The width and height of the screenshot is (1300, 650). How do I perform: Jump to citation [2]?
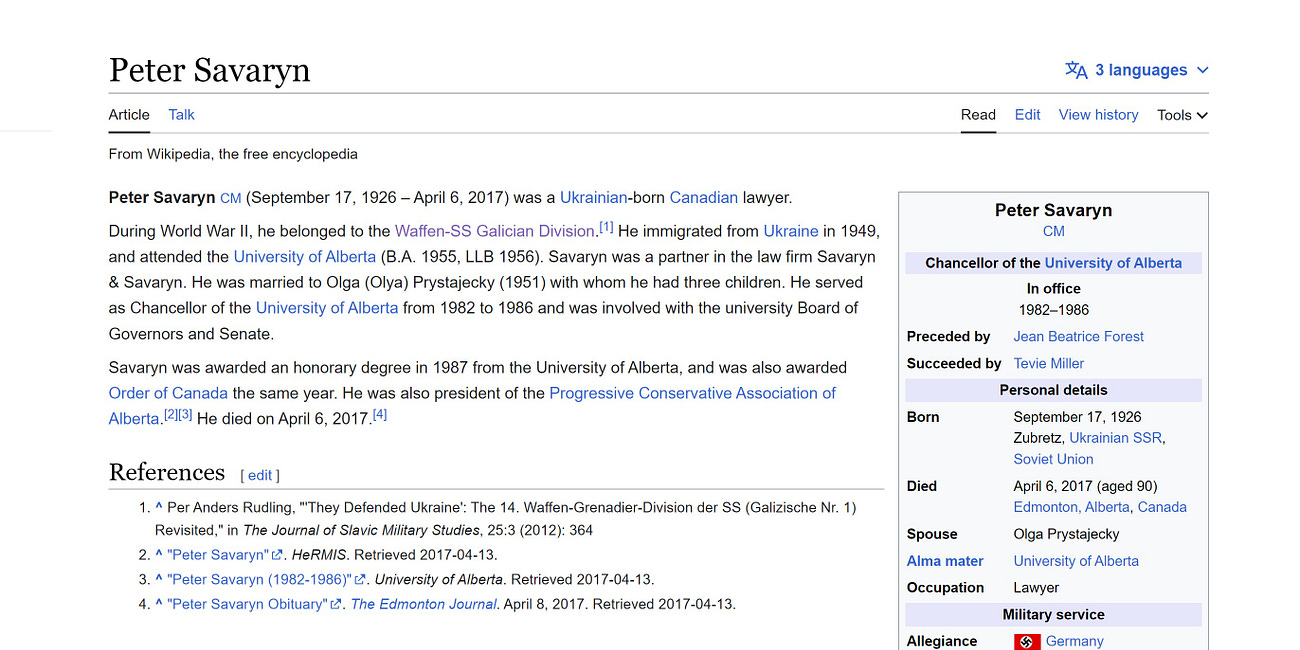pos(171,415)
